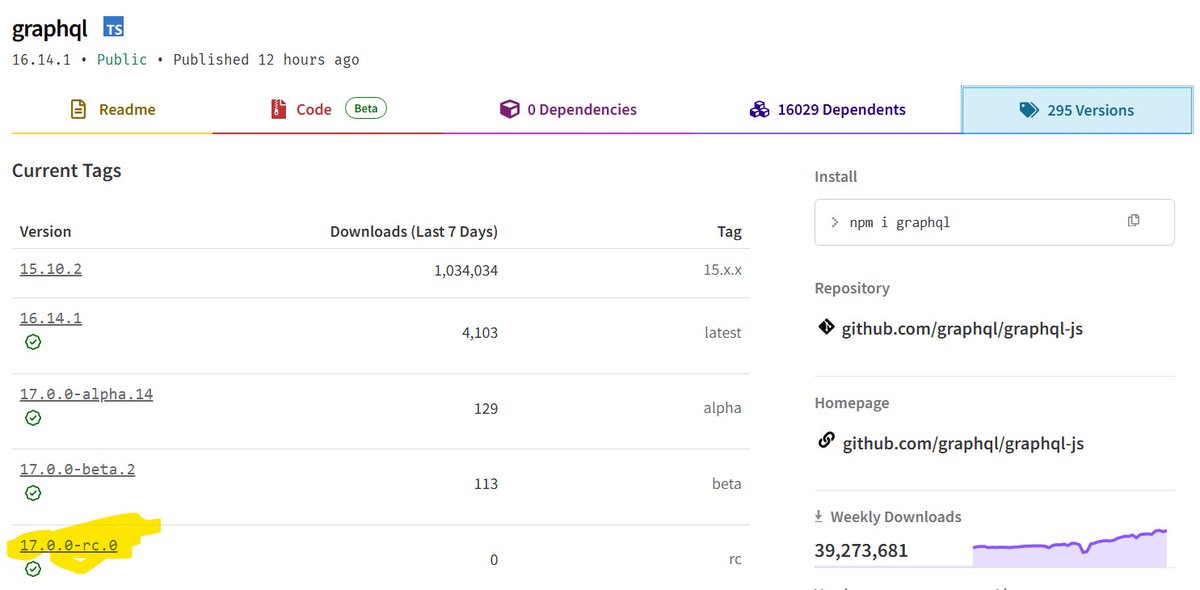
Task: Click the 129 downloads cell
Action: pyautogui.click(x=486, y=408)
